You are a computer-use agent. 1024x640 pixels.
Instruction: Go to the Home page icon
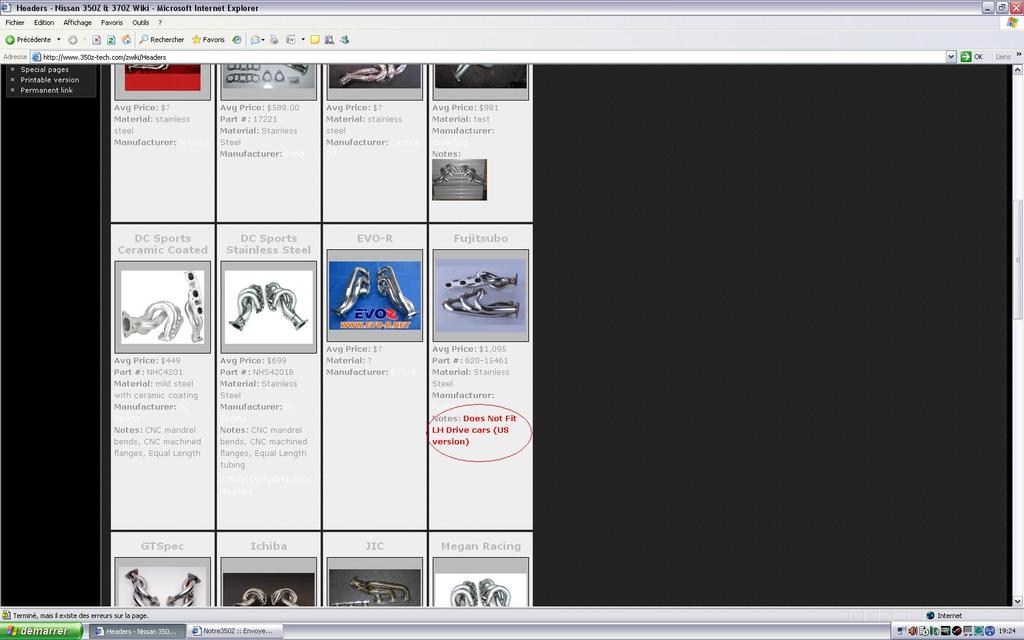[126, 40]
